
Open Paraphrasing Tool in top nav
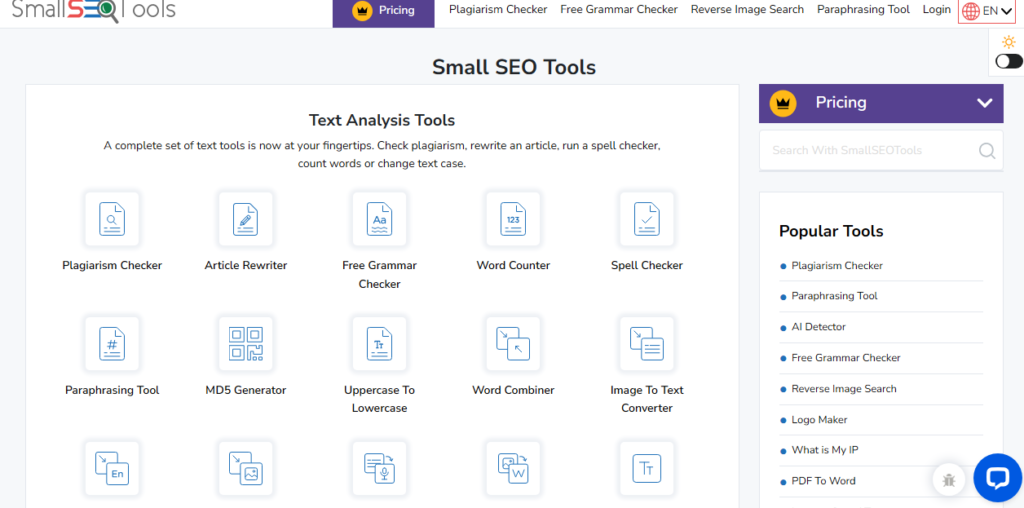tap(863, 10)
